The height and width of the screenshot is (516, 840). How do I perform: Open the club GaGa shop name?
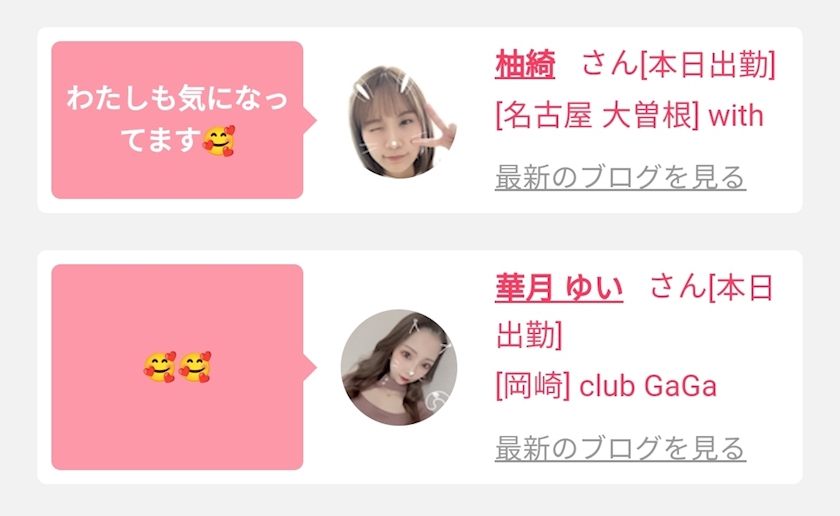[x=648, y=386]
